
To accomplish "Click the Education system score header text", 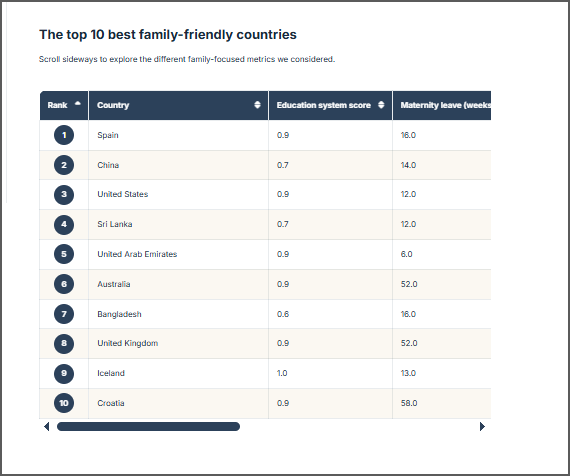I will (x=324, y=105).
